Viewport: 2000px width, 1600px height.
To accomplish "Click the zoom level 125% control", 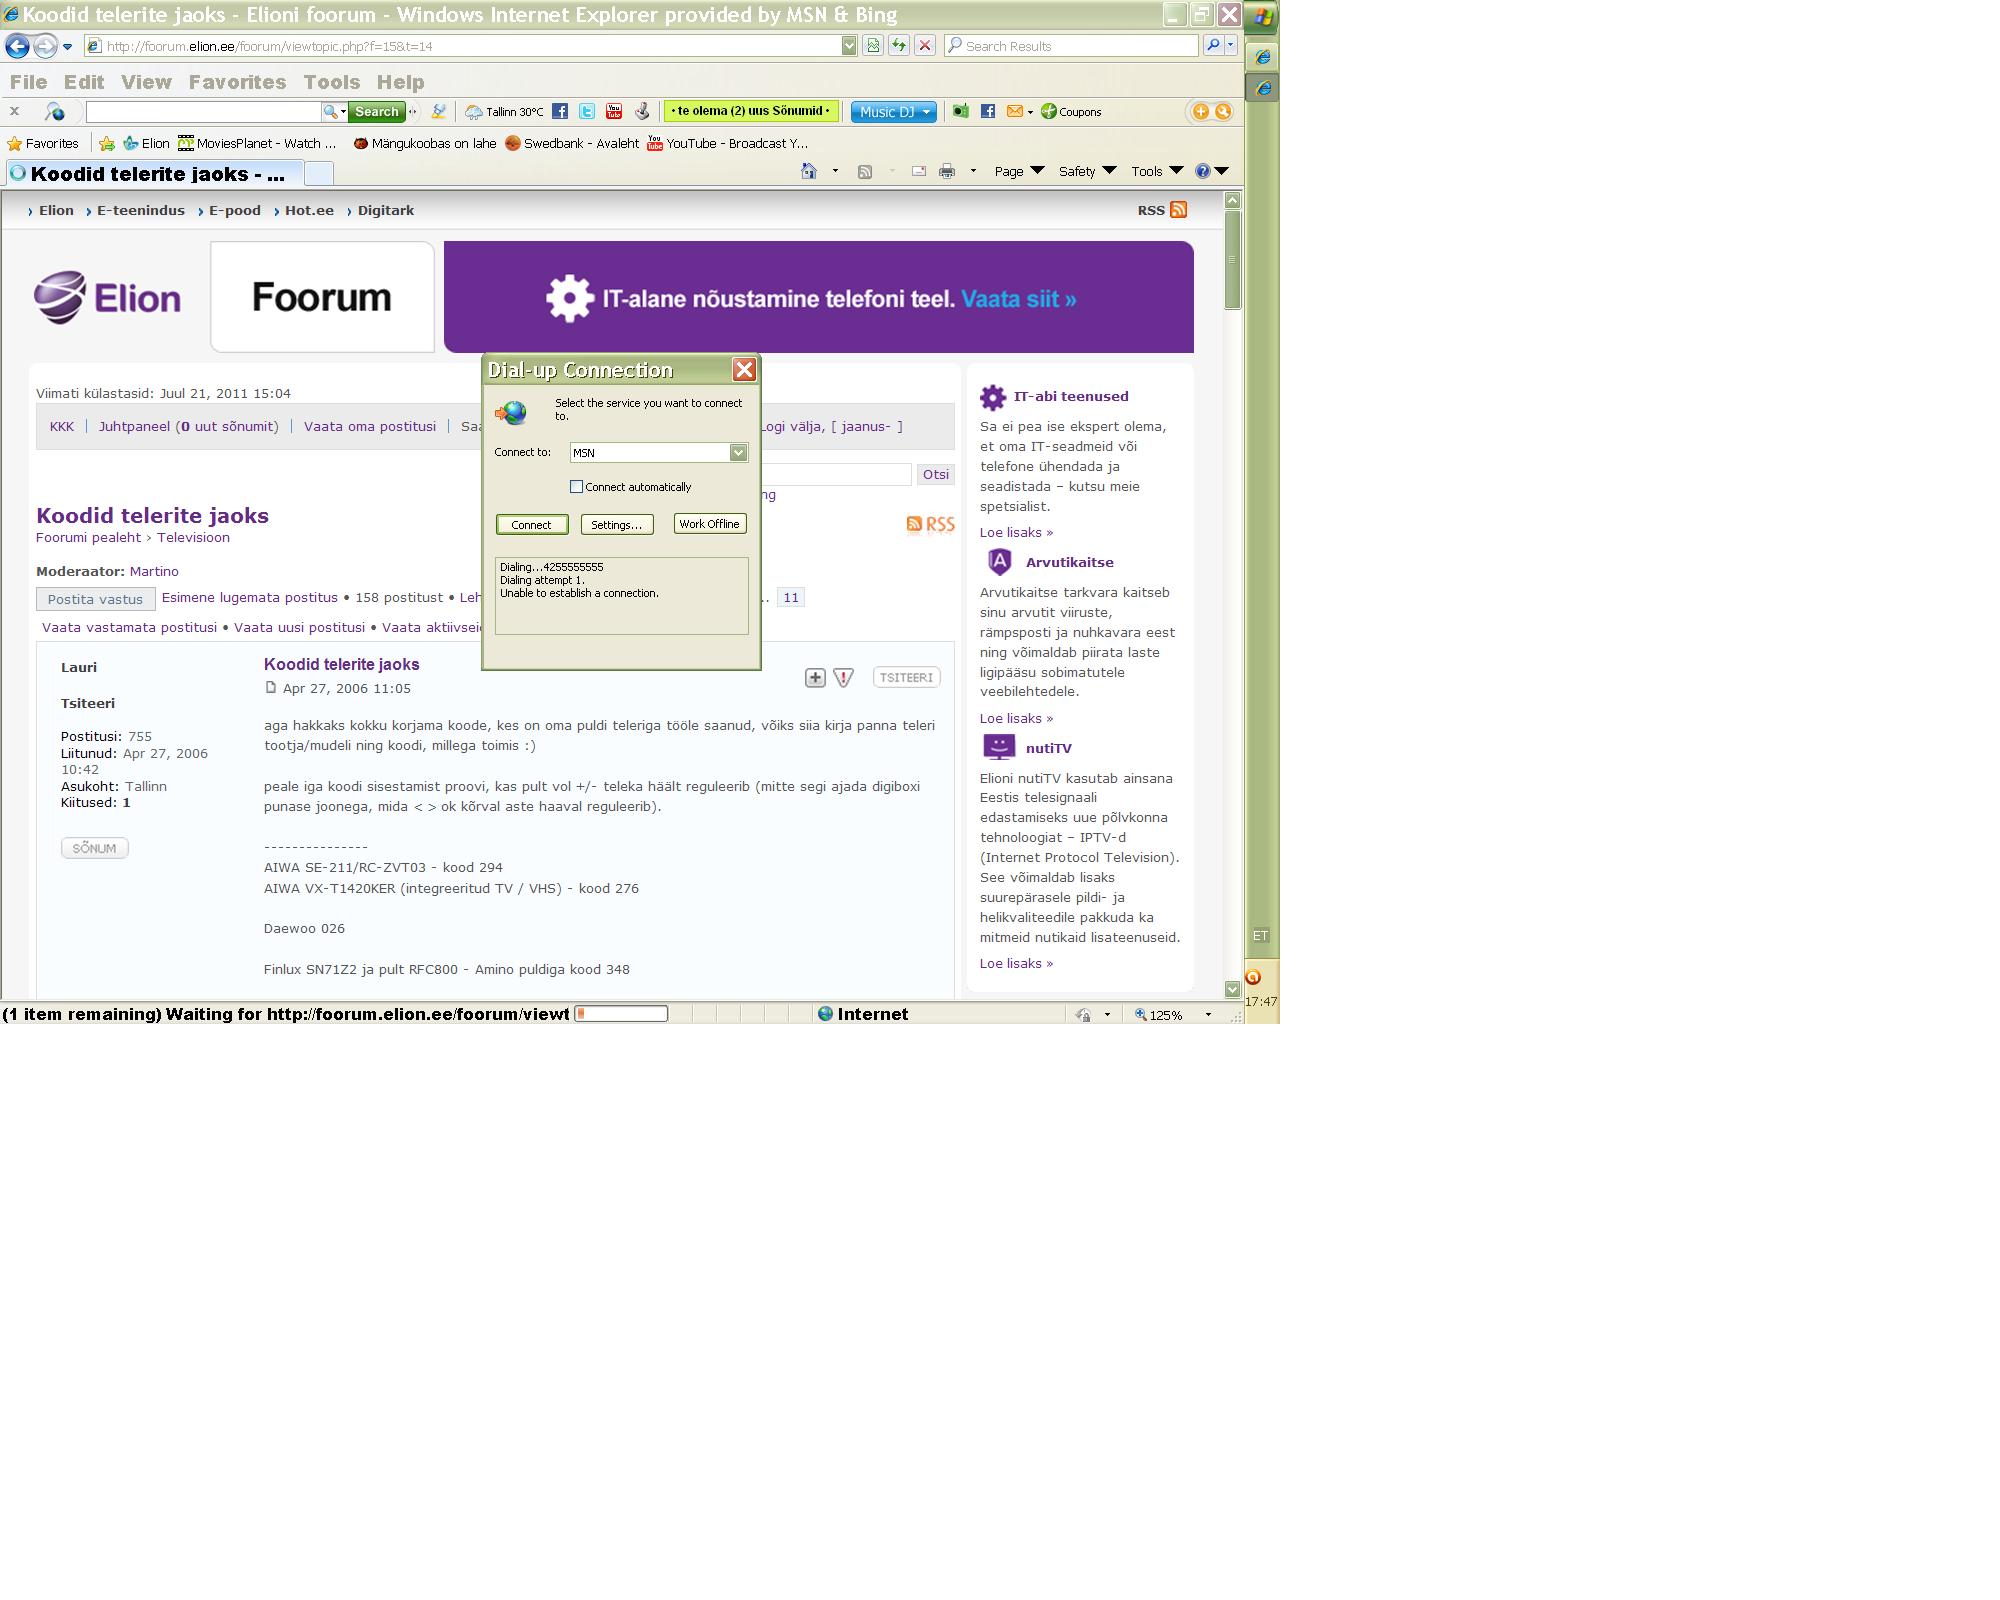I will click(x=1166, y=1014).
